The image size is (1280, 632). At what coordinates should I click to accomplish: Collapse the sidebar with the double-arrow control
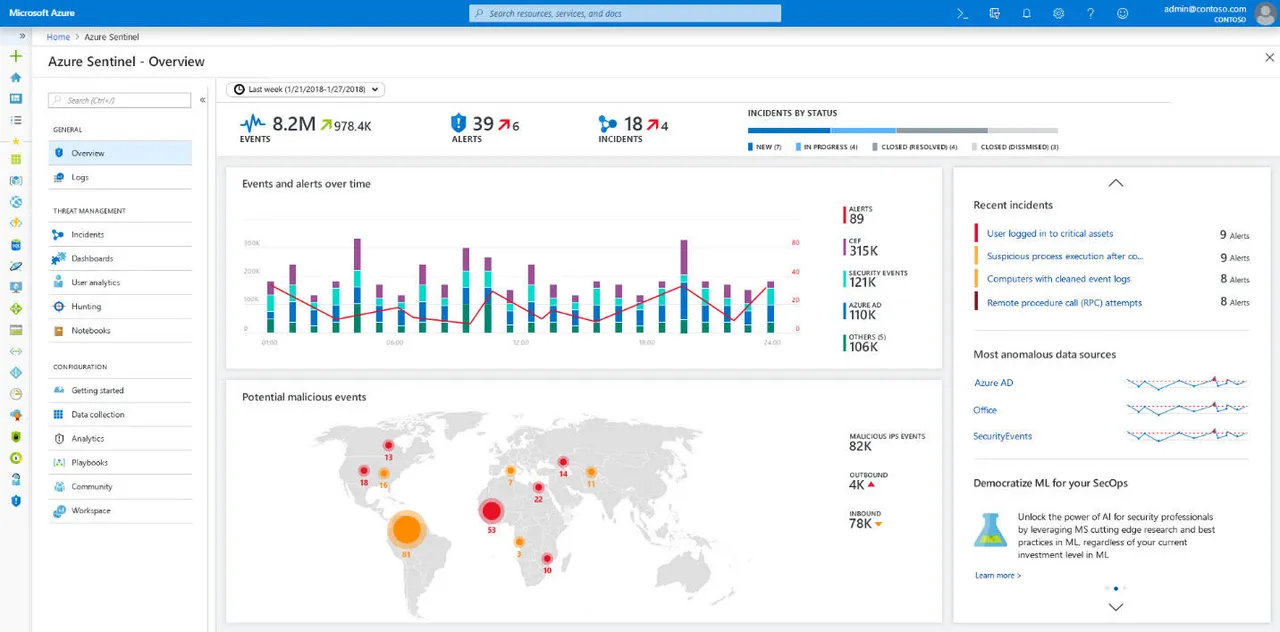point(203,99)
